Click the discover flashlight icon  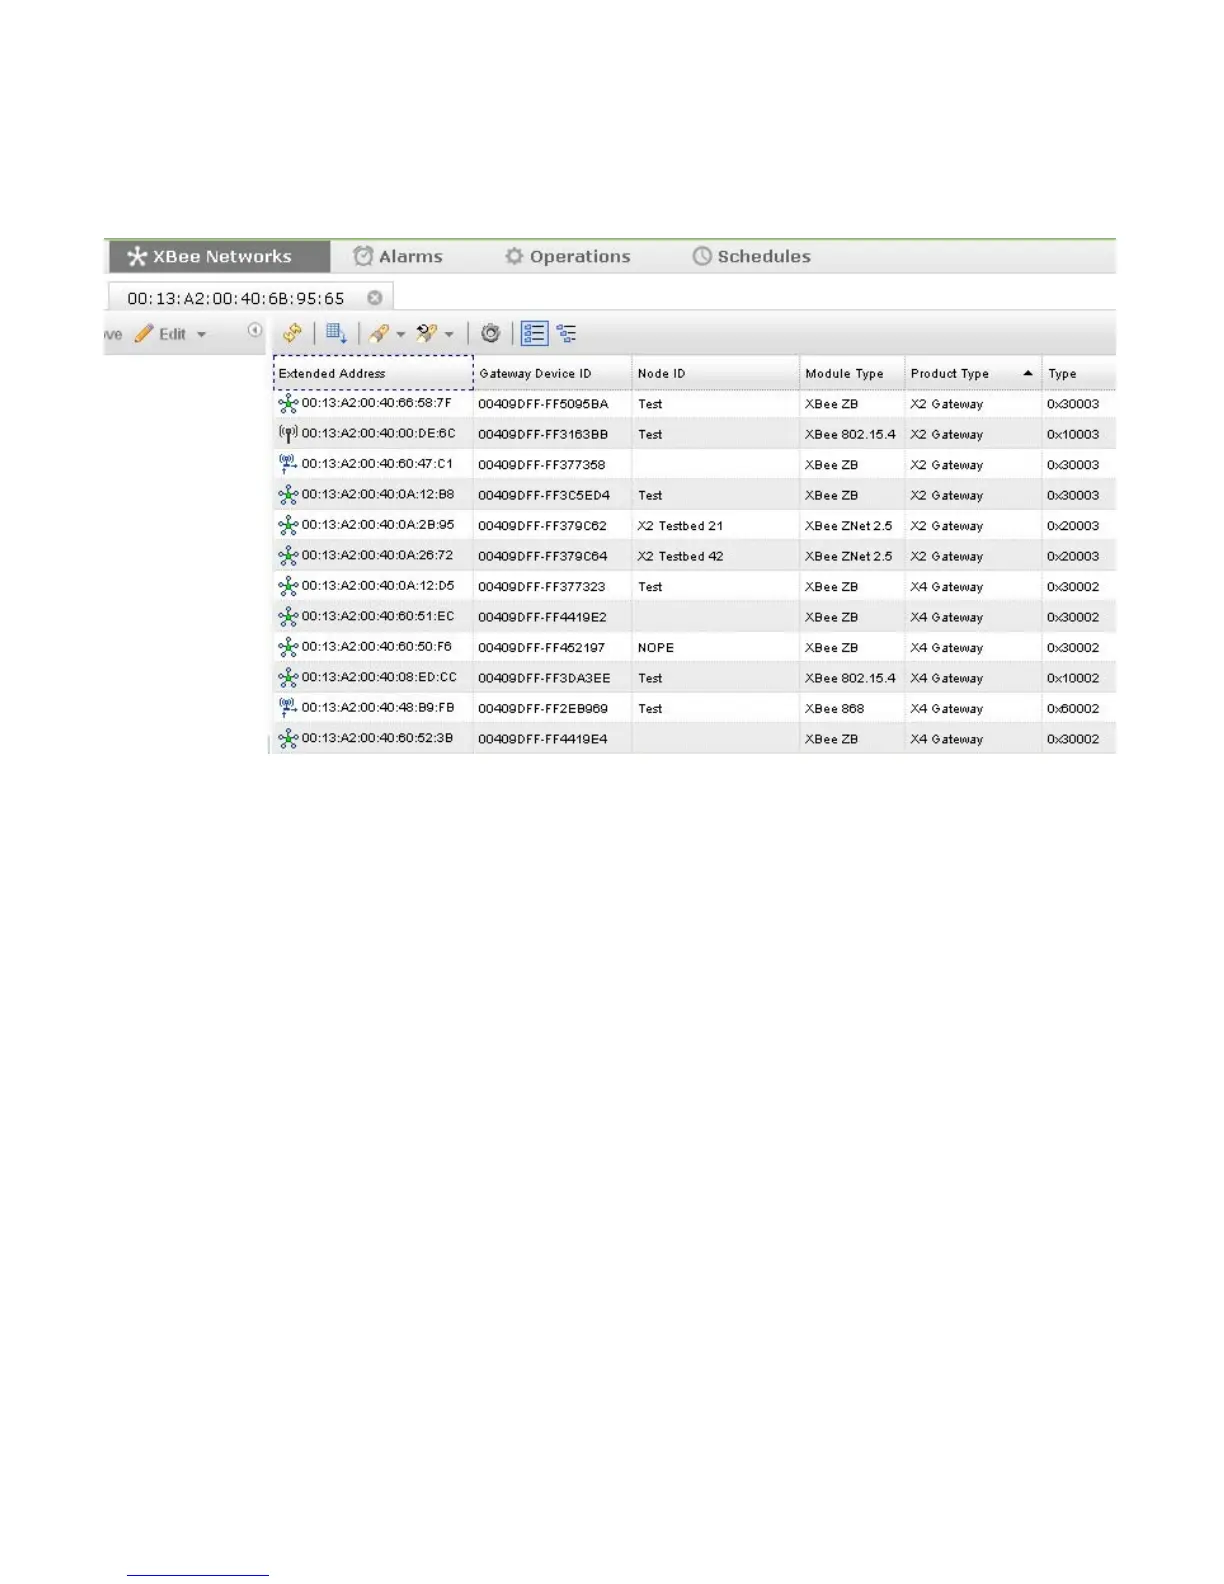[x=378, y=333]
